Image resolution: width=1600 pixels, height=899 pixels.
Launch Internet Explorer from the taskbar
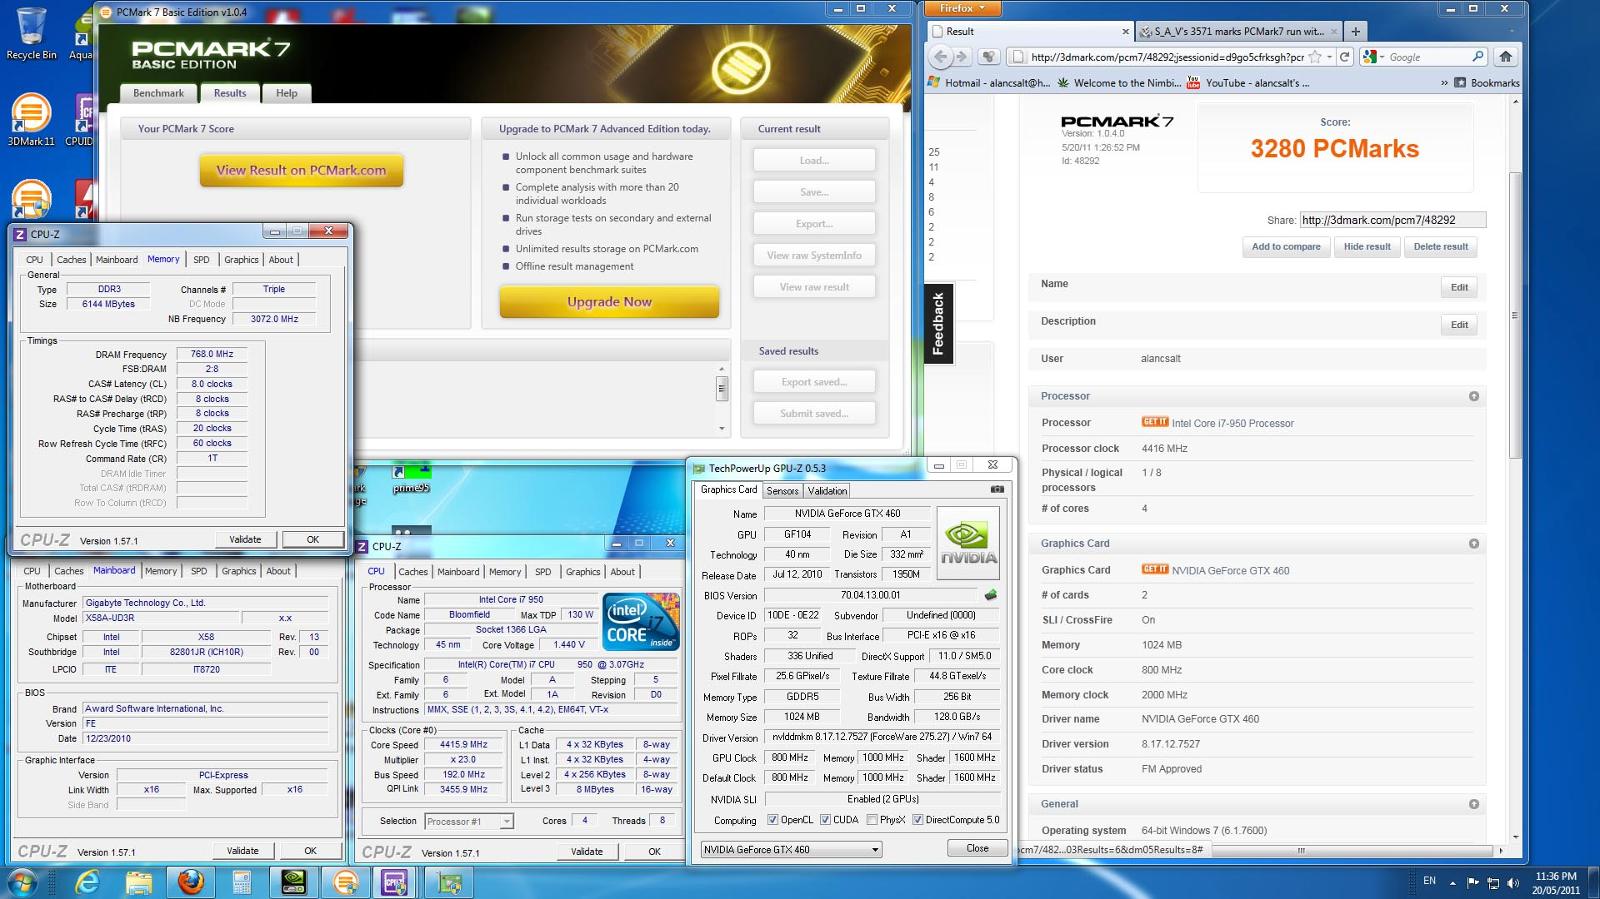pyautogui.click(x=87, y=882)
